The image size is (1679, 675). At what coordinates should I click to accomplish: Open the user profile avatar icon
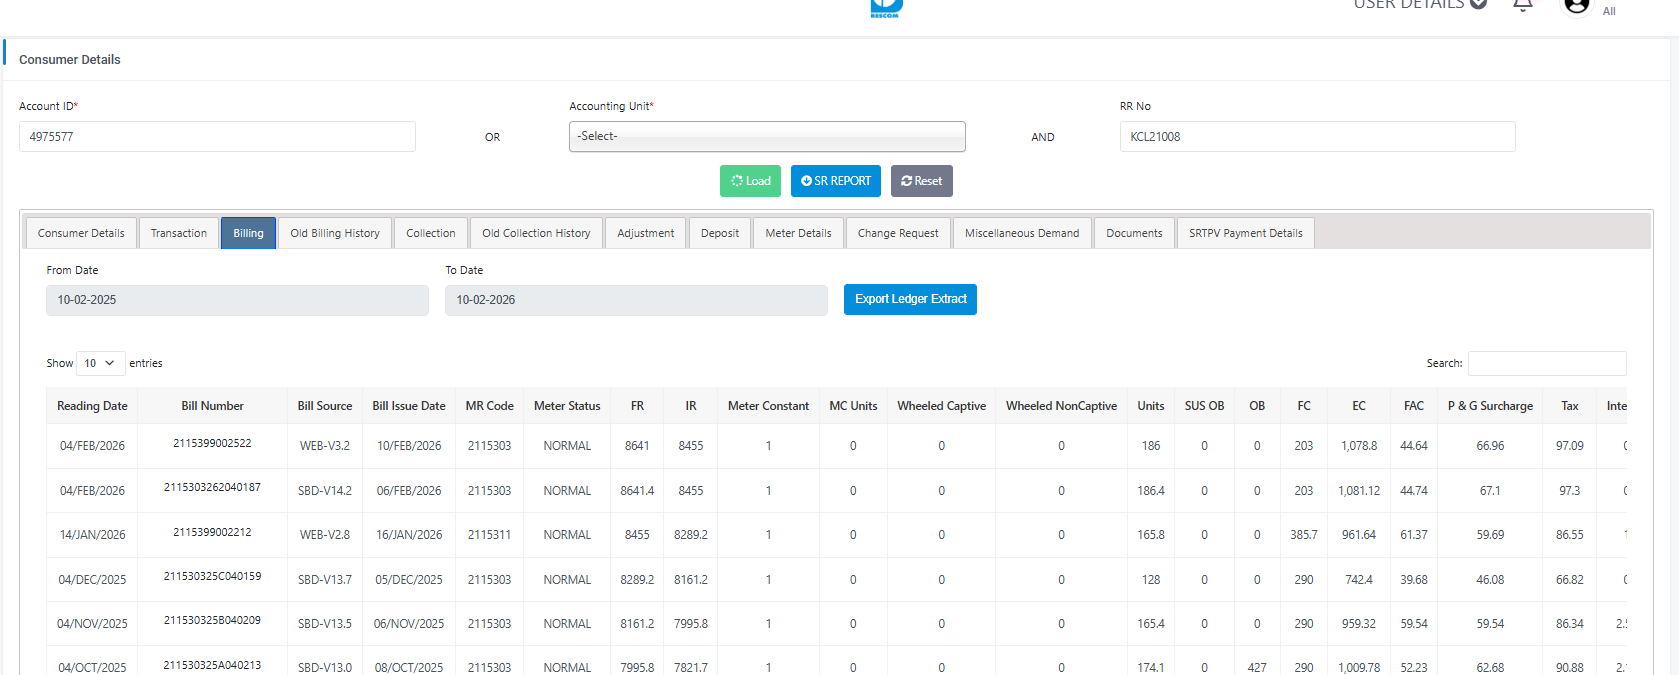1577,6
